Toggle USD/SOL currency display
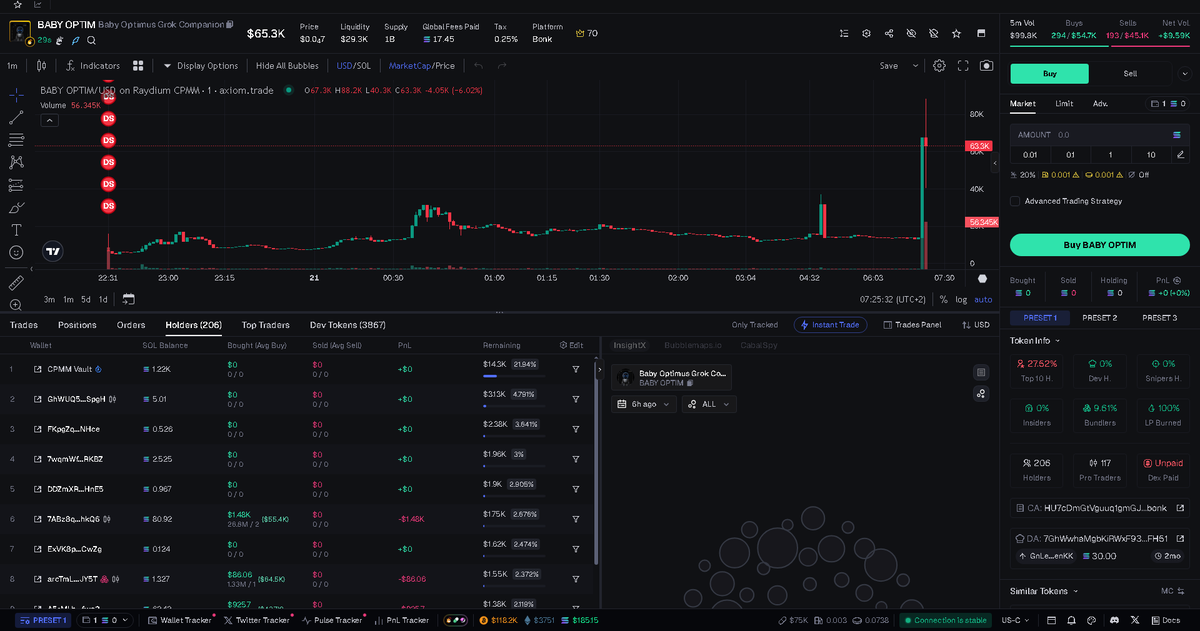This screenshot has width=1200, height=631. [x=352, y=66]
